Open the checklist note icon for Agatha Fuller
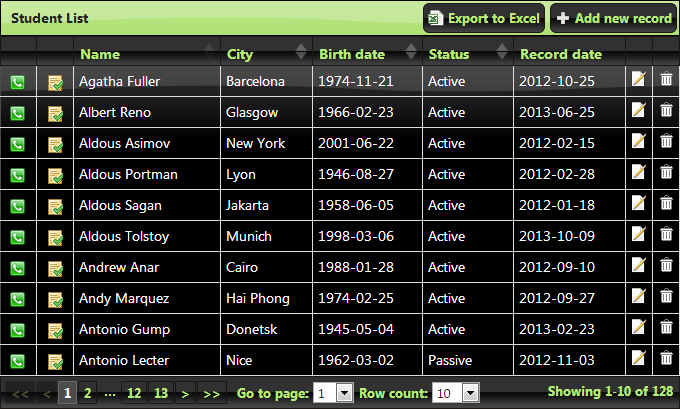680x409 pixels. pos(55,82)
